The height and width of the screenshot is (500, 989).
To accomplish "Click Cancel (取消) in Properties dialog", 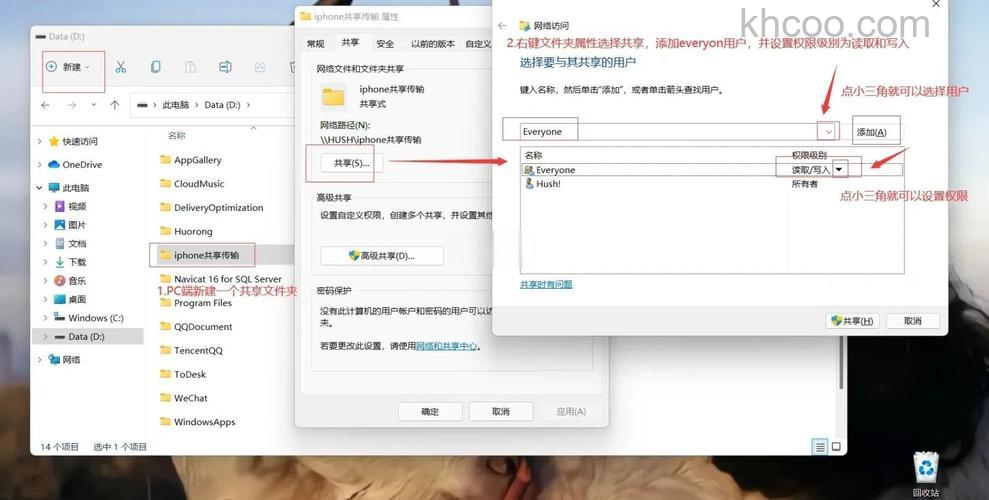I will (501, 412).
